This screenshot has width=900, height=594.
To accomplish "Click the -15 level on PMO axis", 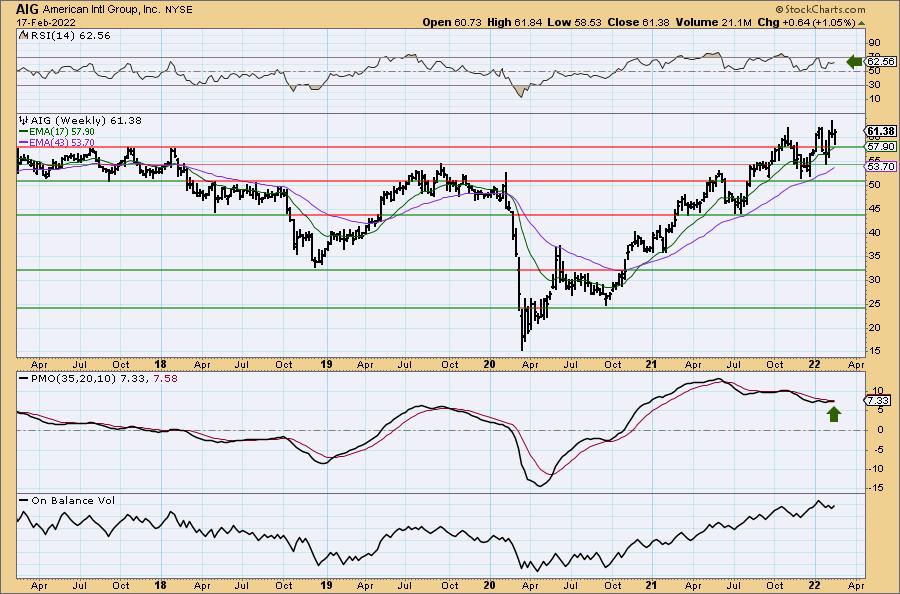I will (x=875, y=487).
